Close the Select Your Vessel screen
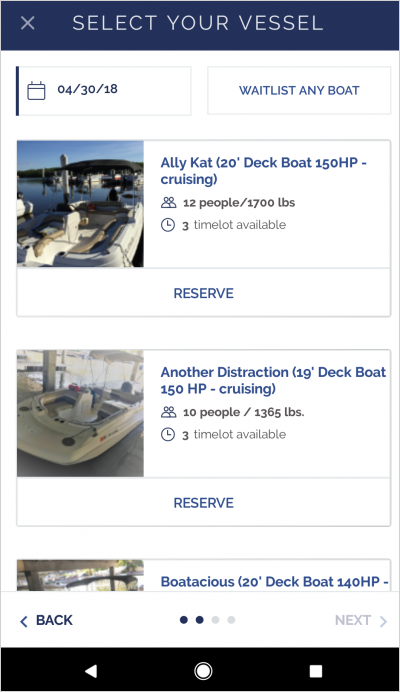This screenshot has height=692, width=400. pyautogui.click(x=28, y=23)
